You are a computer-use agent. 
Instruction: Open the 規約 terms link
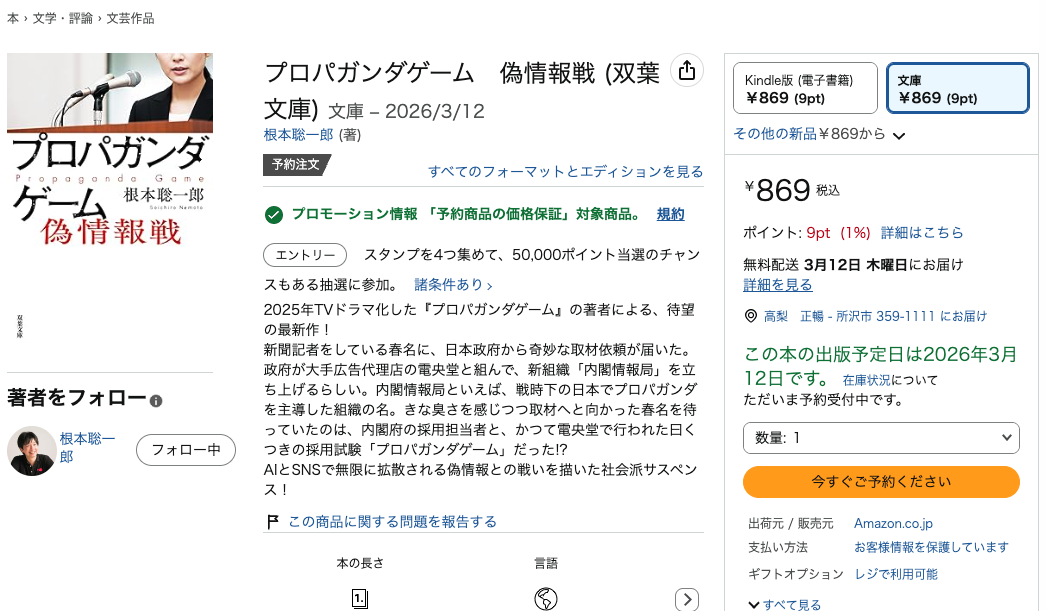[670, 215]
